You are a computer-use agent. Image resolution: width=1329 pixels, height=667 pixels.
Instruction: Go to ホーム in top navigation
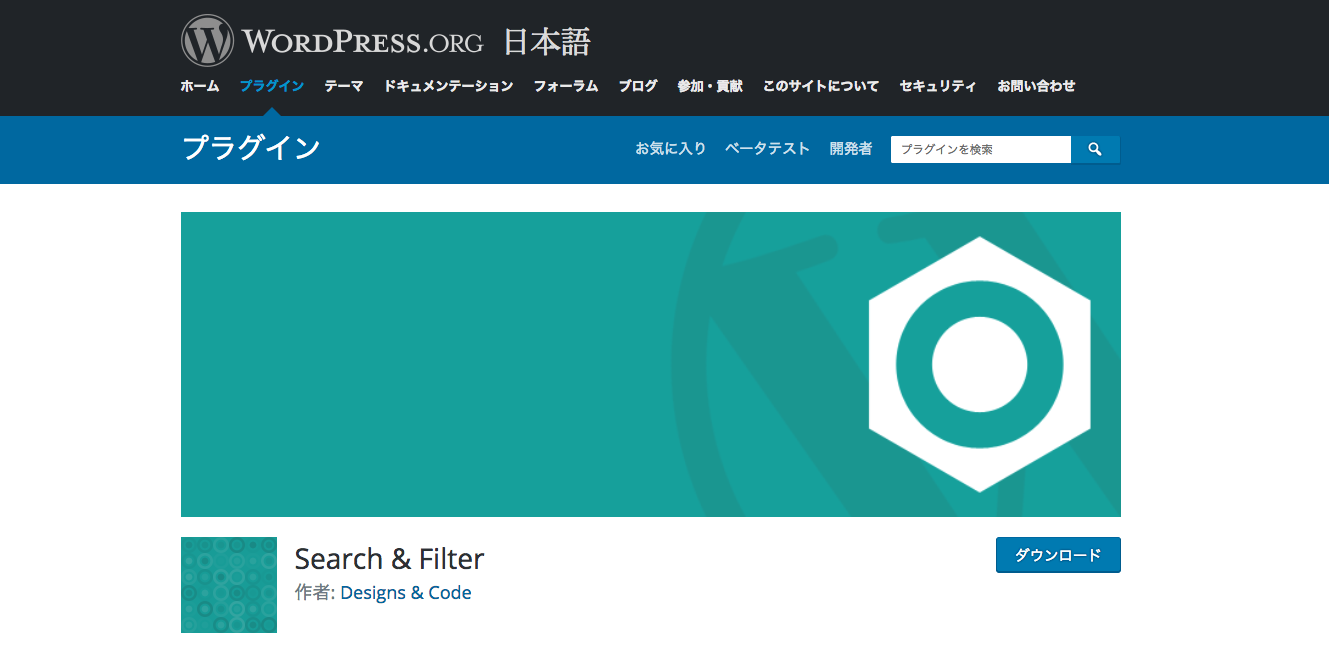point(200,86)
